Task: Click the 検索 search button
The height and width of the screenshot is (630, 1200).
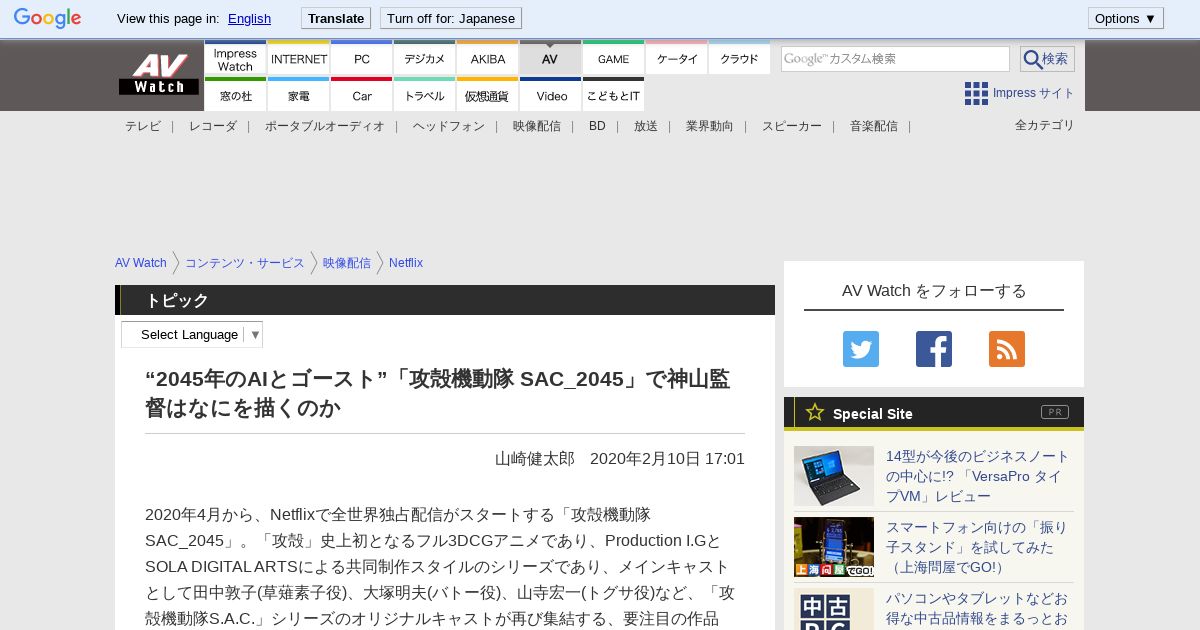Action: point(1047,59)
